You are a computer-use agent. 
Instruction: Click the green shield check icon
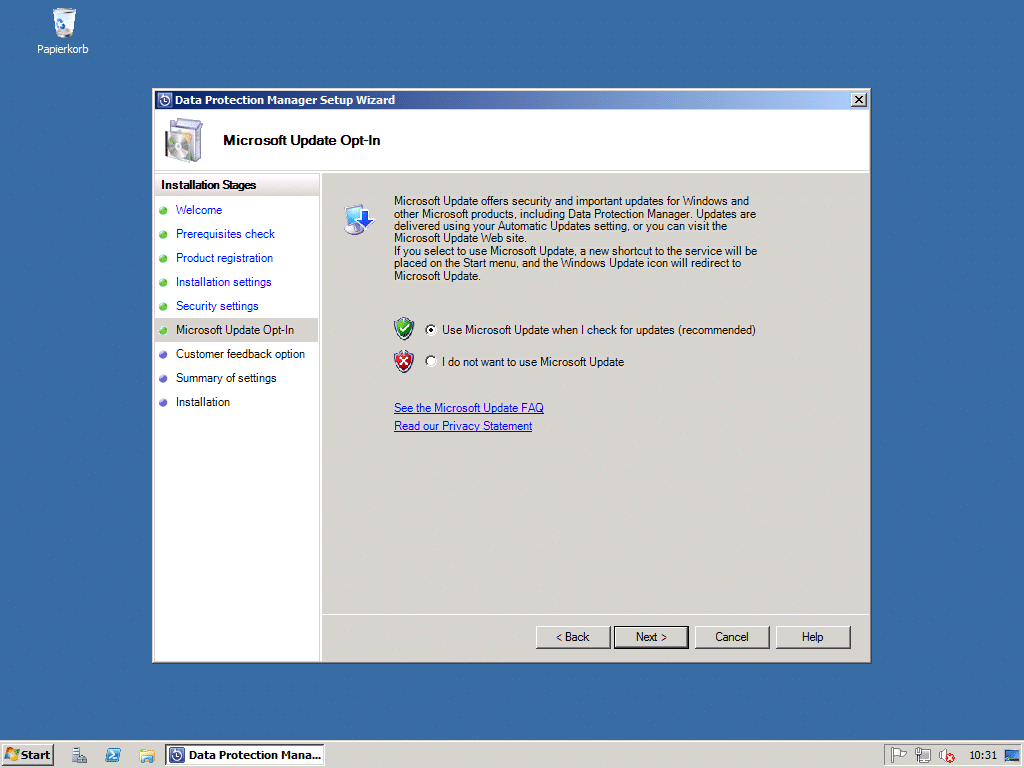click(x=404, y=328)
